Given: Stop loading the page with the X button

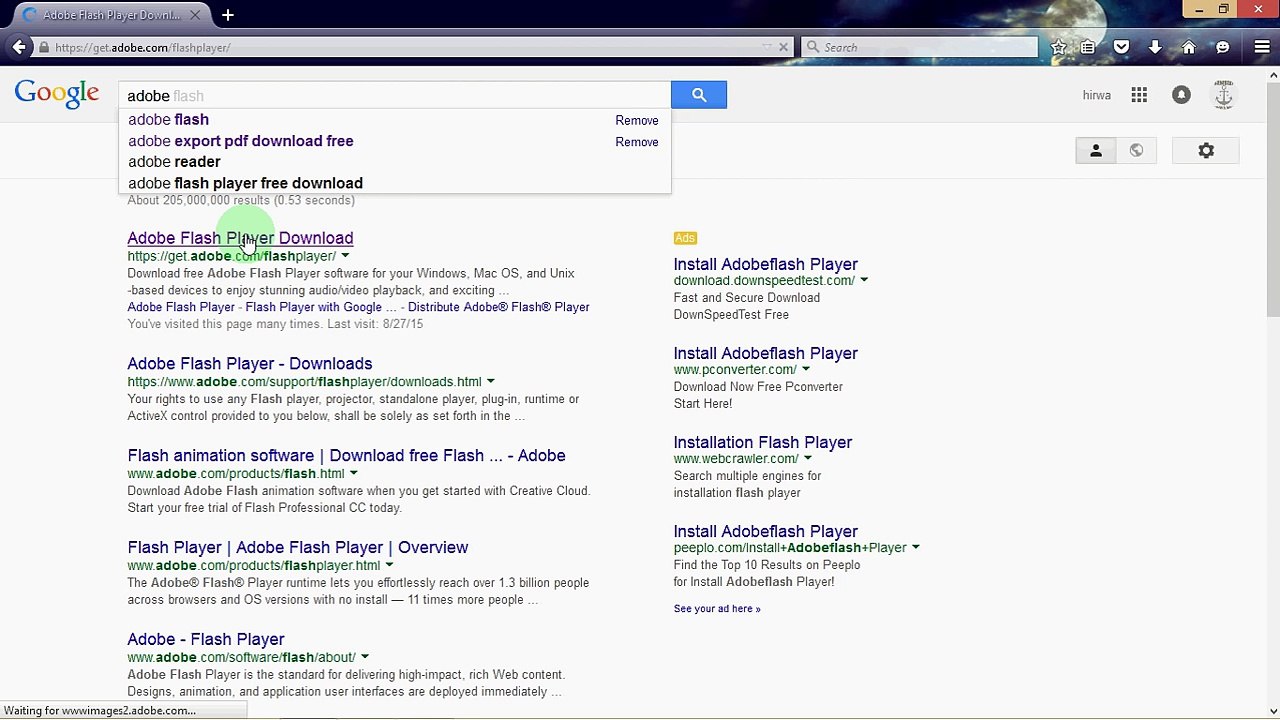Looking at the screenshot, I should 784,47.
